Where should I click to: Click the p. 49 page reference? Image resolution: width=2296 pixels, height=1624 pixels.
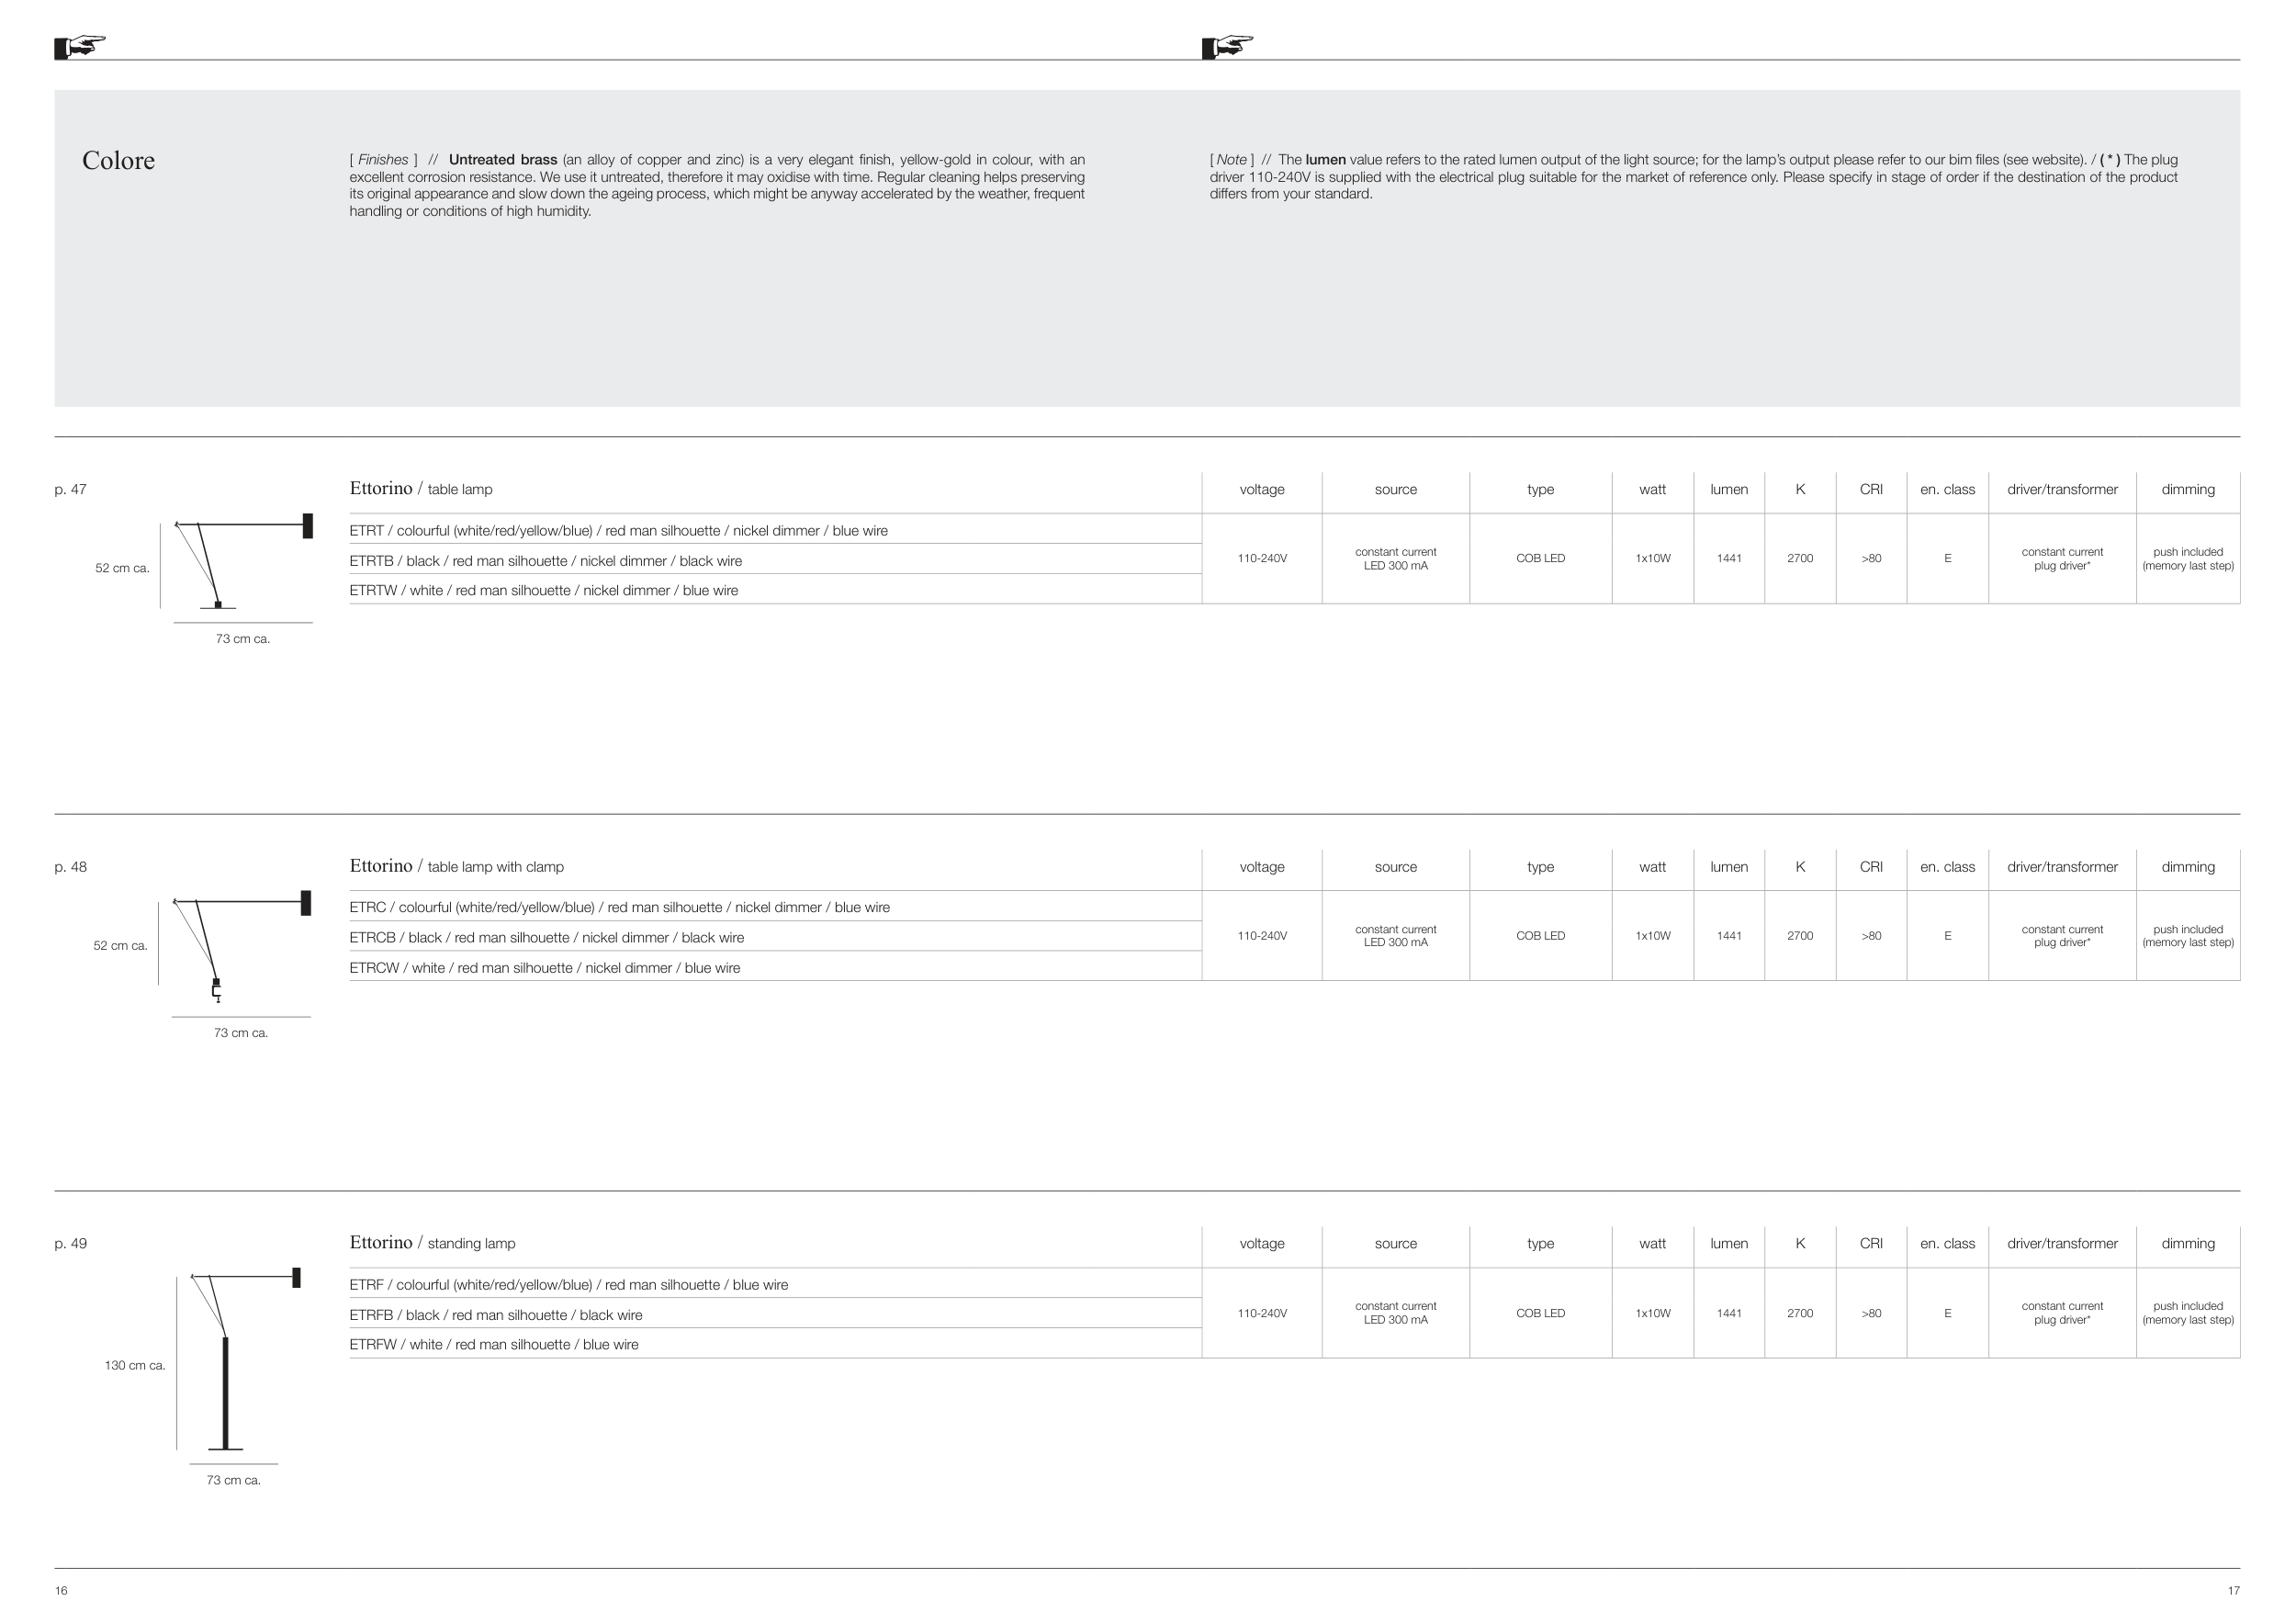point(71,1244)
